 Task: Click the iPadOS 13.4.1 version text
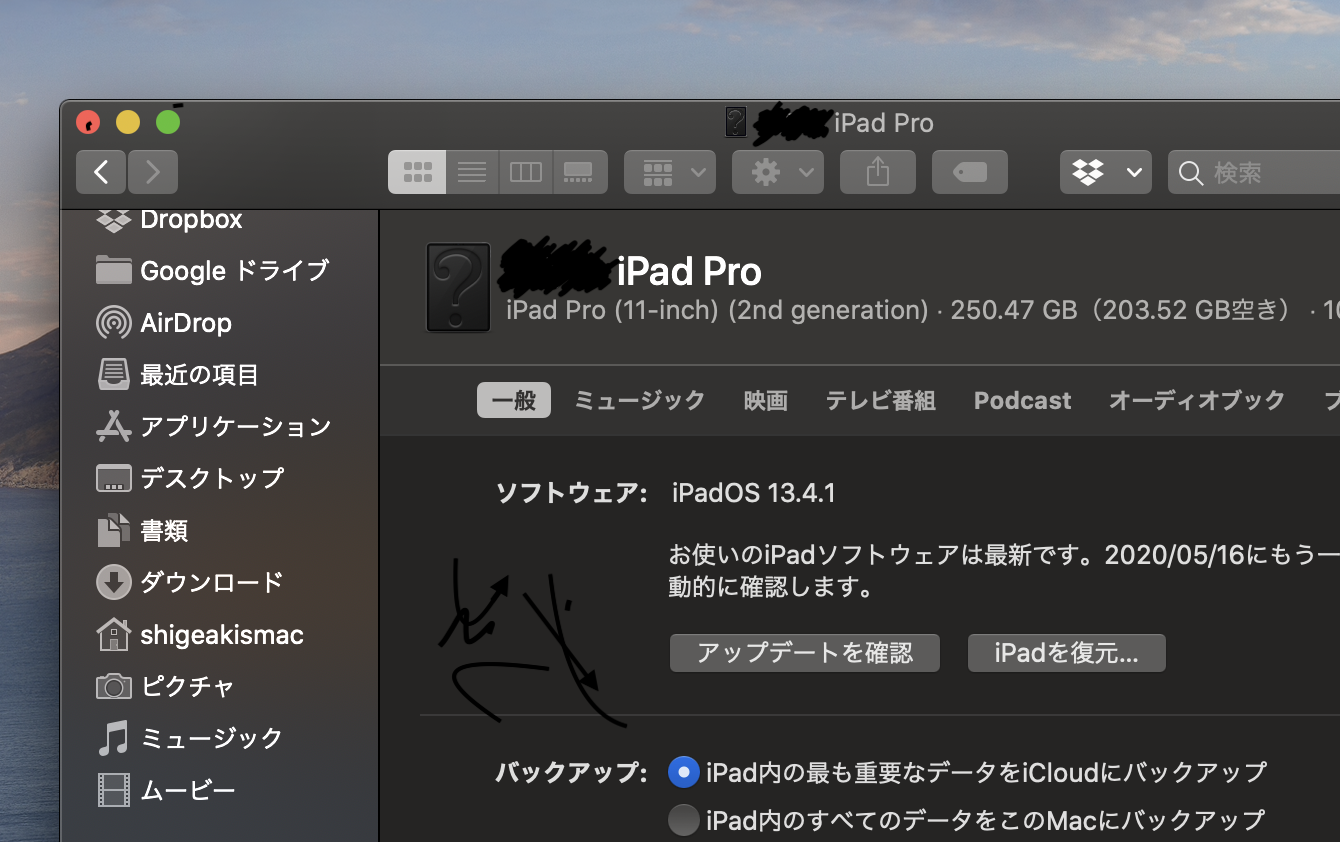click(754, 493)
